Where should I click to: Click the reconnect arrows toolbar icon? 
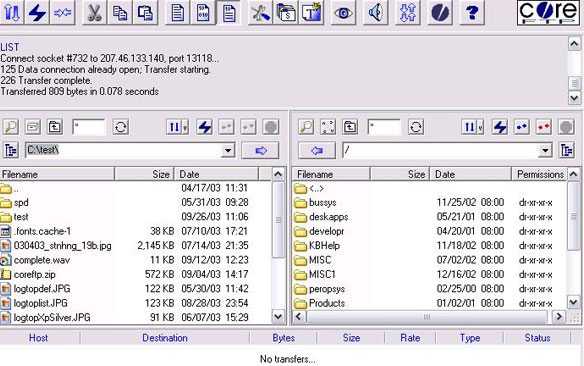62,13
